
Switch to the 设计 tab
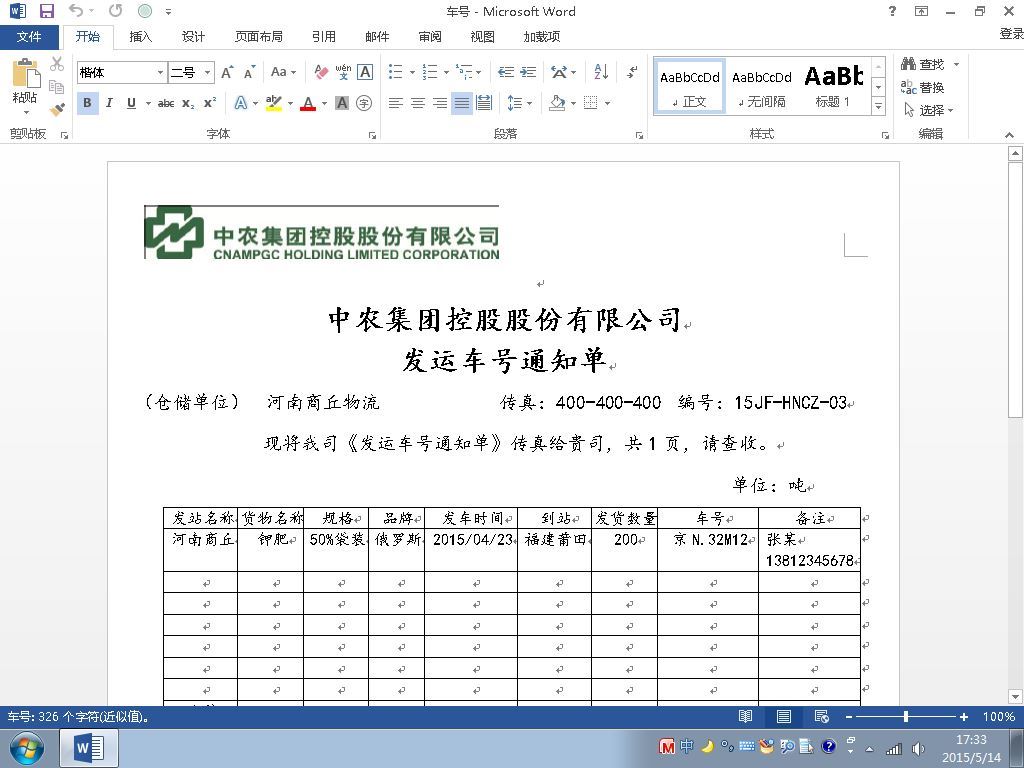[x=193, y=37]
